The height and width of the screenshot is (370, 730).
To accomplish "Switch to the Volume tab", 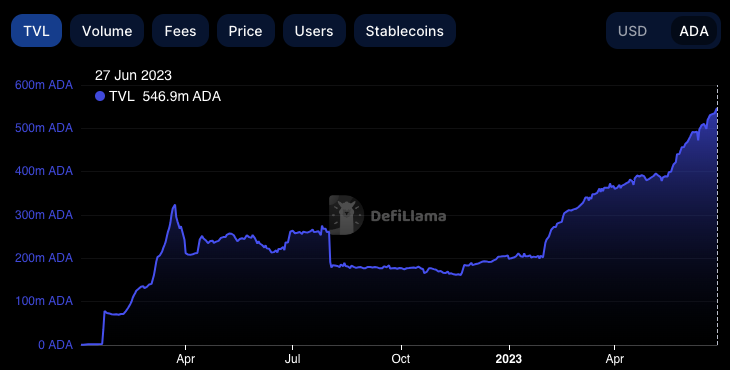I will (107, 31).
